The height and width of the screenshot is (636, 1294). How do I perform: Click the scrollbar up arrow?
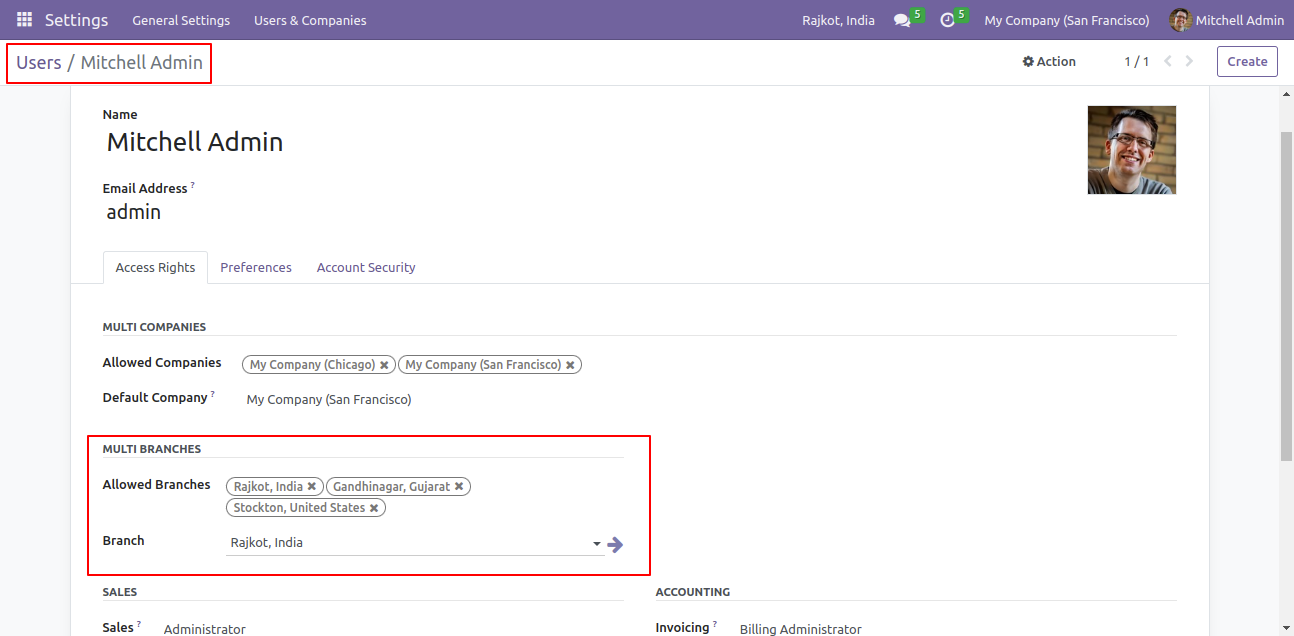click(1286, 94)
